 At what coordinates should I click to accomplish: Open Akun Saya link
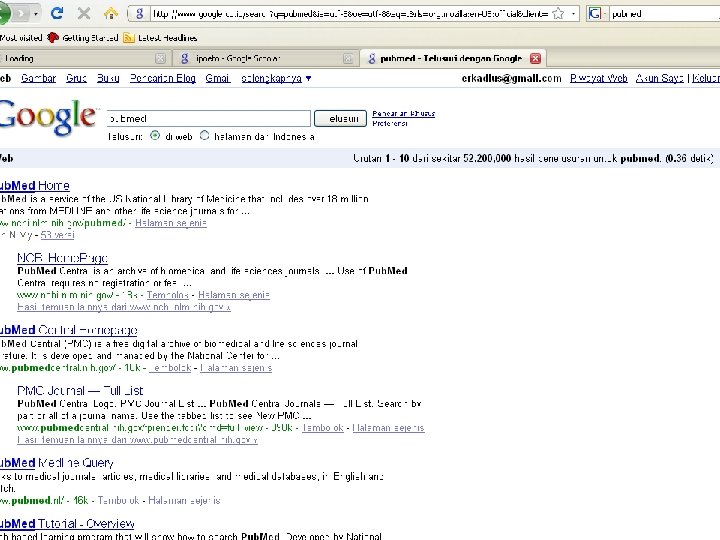point(659,79)
